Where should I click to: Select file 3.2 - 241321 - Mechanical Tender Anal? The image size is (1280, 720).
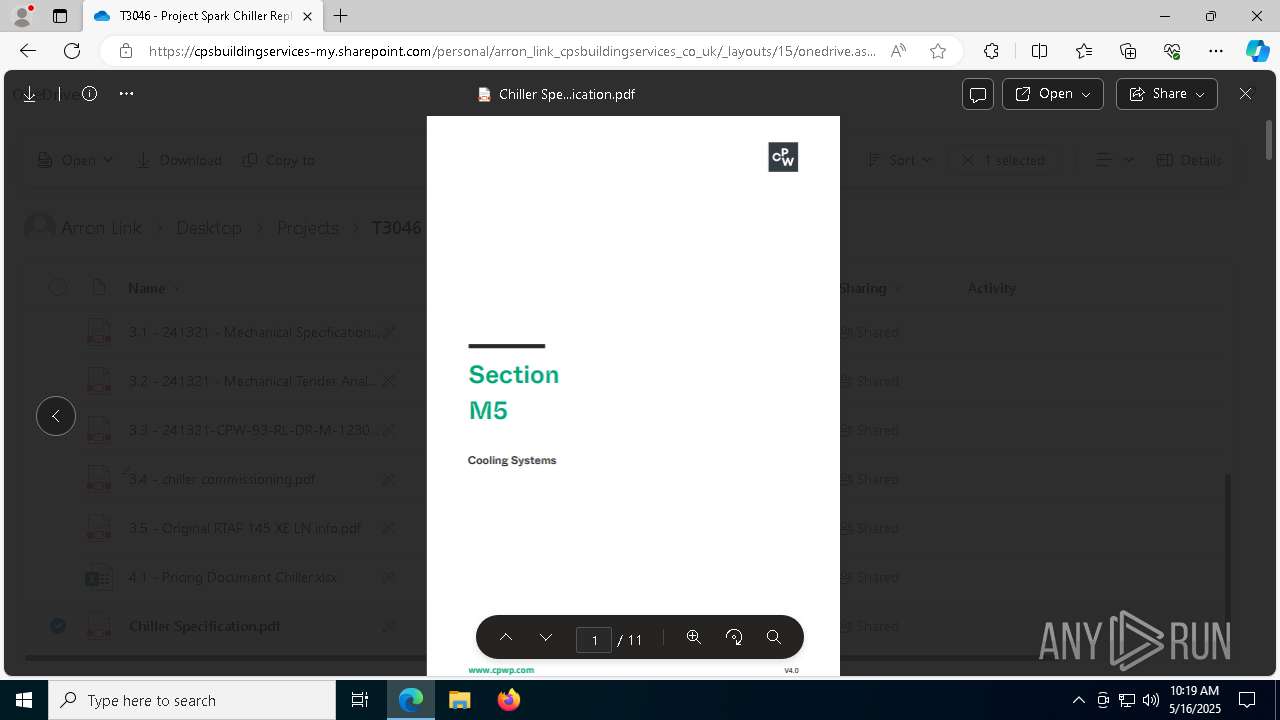(253, 381)
